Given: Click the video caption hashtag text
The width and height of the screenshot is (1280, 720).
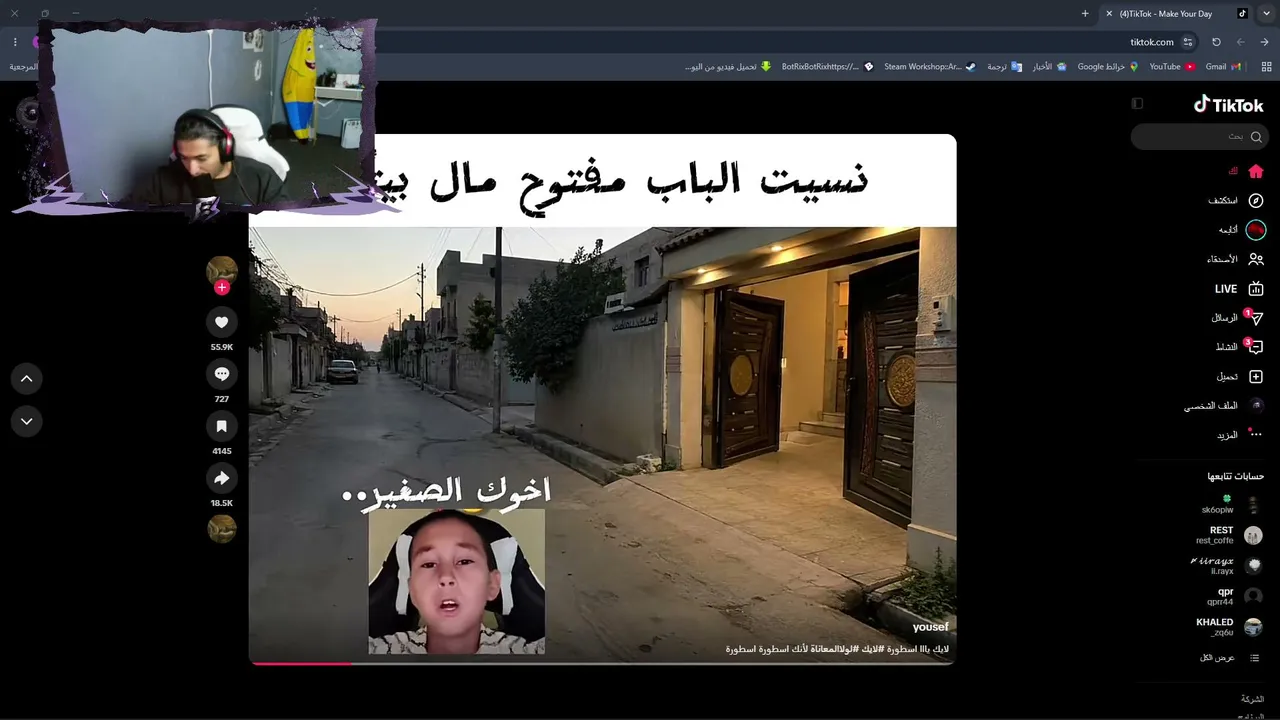Looking at the screenshot, I should coord(837,649).
